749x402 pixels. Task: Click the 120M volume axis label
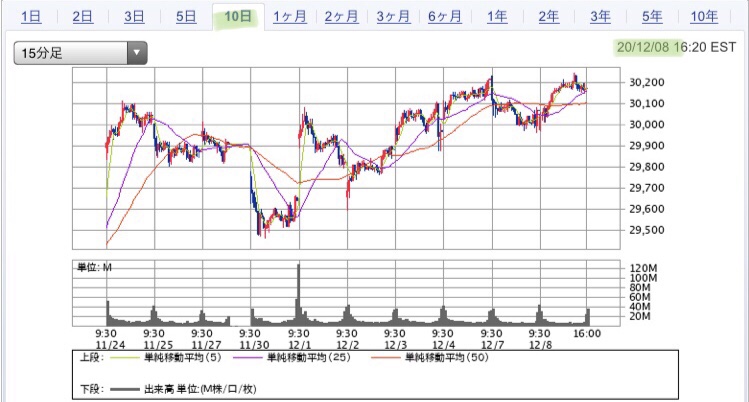point(643,268)
